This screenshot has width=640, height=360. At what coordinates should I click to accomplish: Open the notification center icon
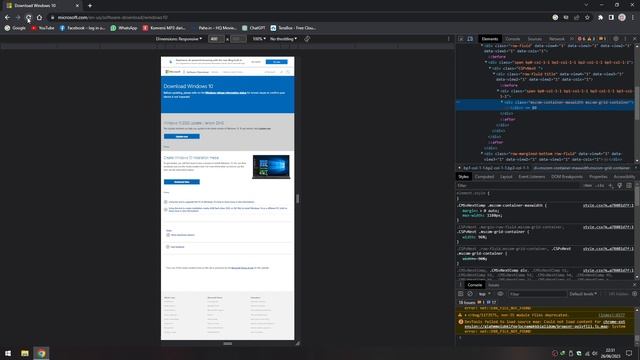[629, 353]
